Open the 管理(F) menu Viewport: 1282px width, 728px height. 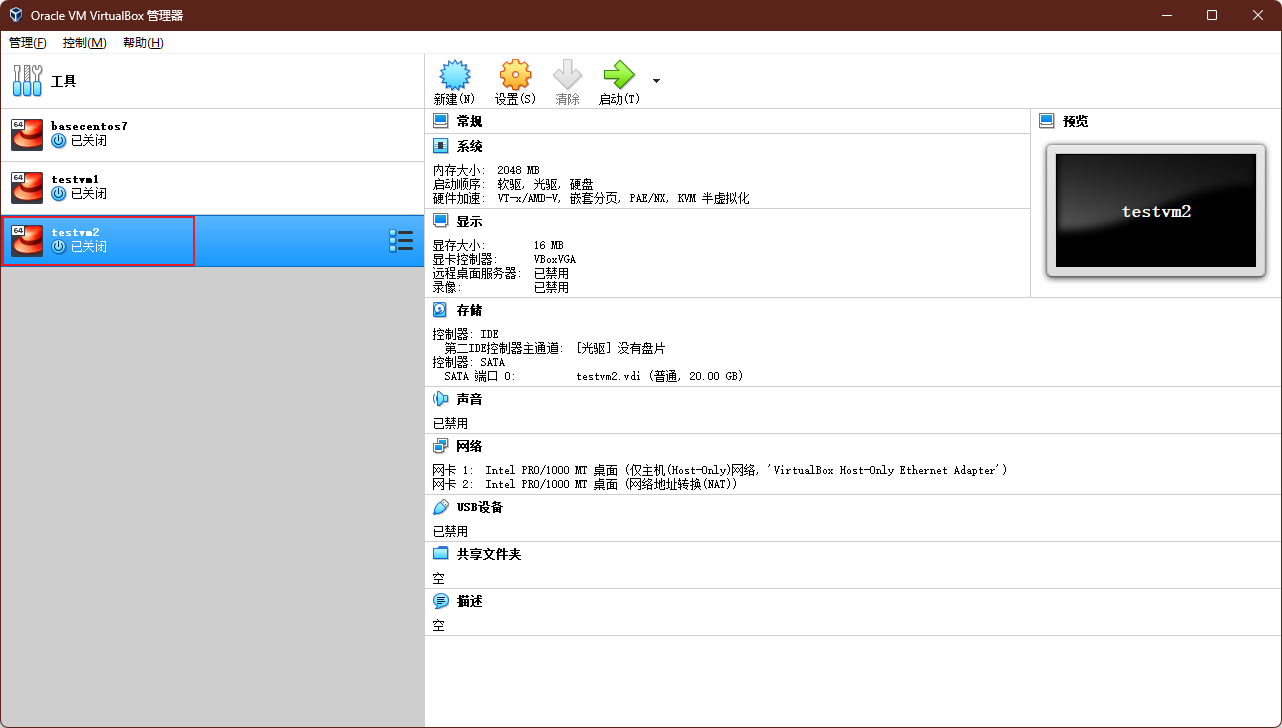click(x=27, y=43)
